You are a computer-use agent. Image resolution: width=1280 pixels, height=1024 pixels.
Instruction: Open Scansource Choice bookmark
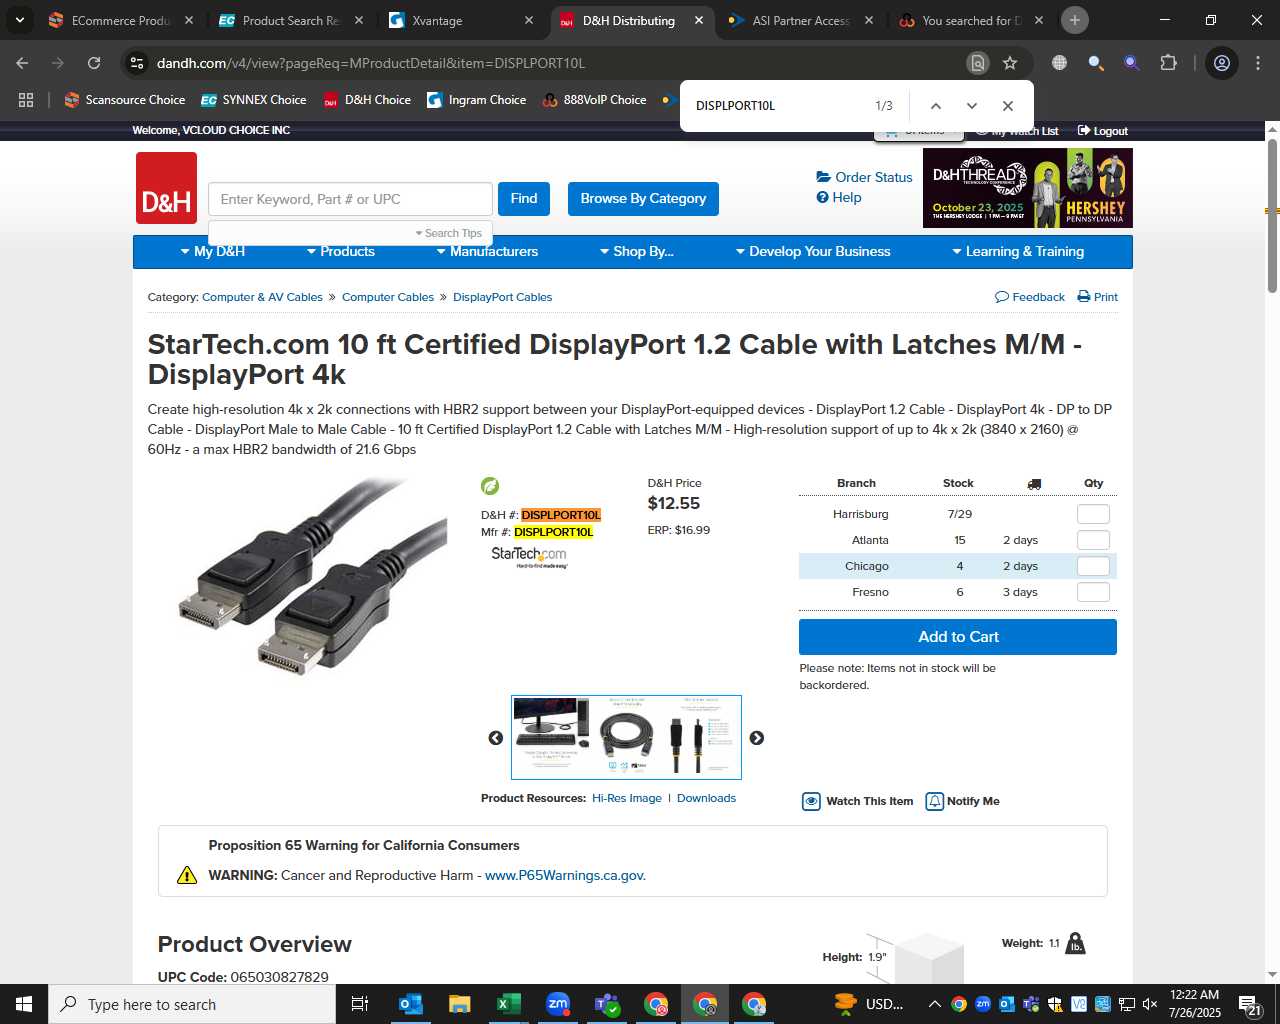click(x=125, y=100)
